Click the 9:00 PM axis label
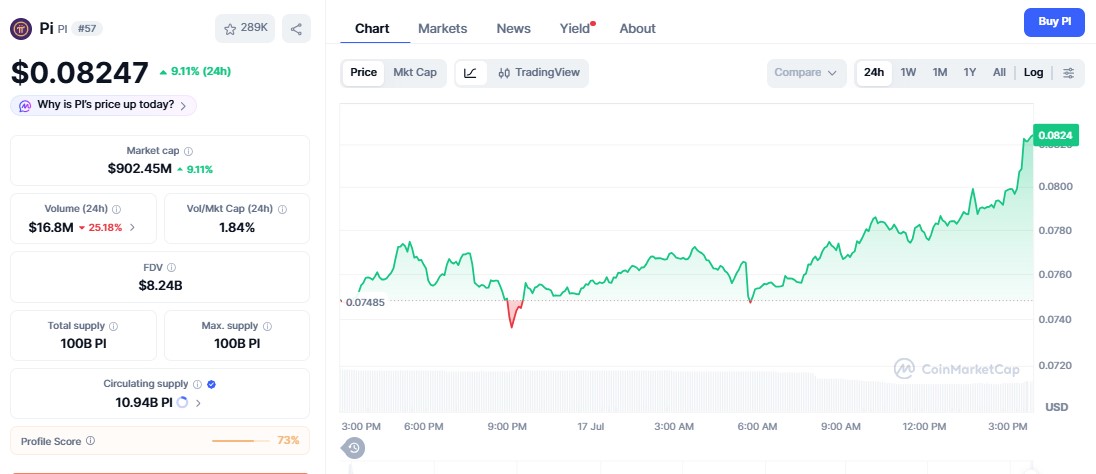The height and width of the screenshot is (474, 1096). [x=507, y=426]
